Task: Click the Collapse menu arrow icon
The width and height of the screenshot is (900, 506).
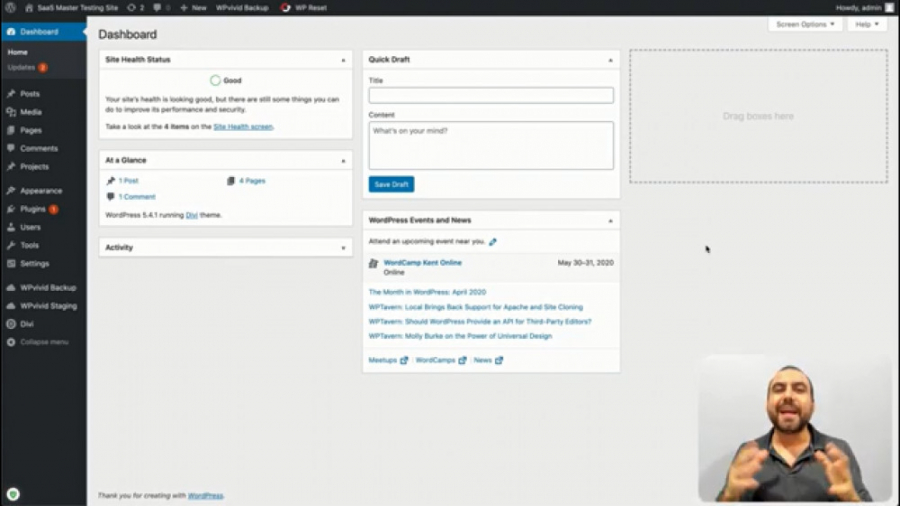Action: click(x=11, y=342)
